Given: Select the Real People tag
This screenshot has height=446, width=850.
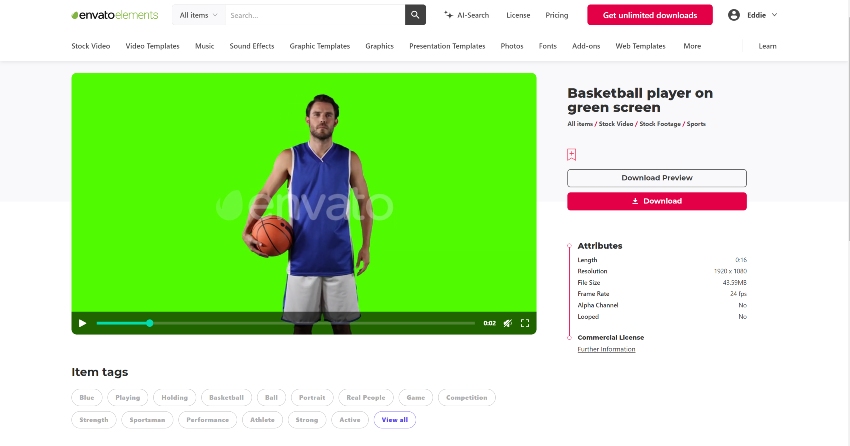Looking at the screenshot, I should tap(366, 397).
